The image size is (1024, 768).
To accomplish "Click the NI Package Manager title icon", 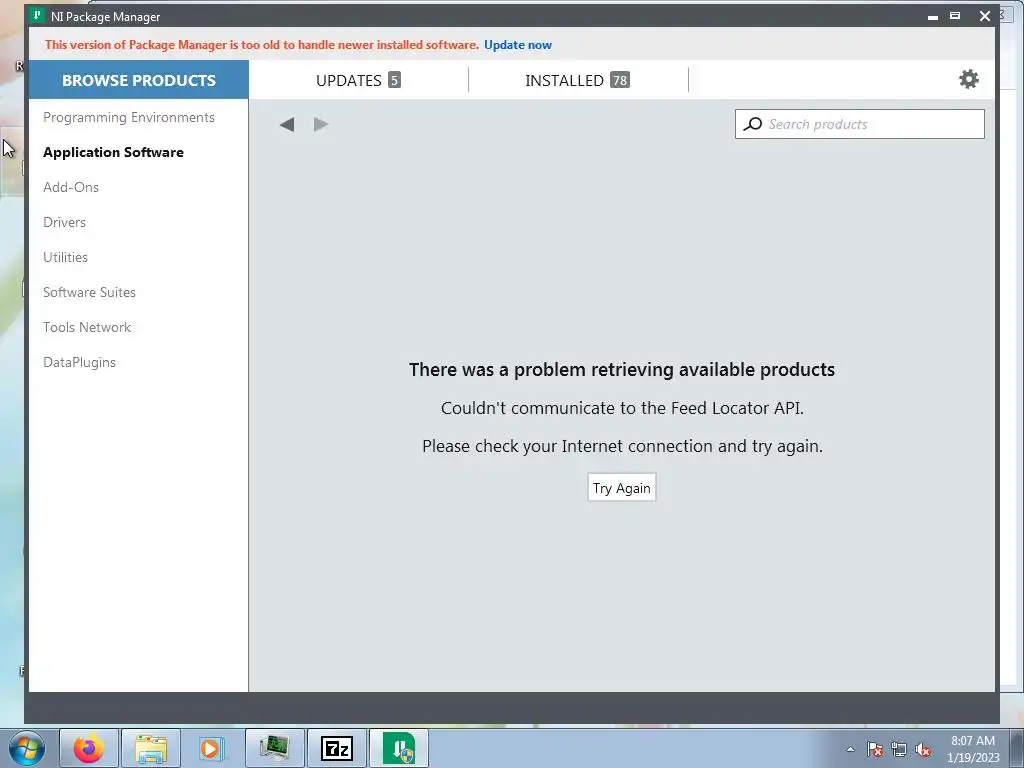I will 38,16.
